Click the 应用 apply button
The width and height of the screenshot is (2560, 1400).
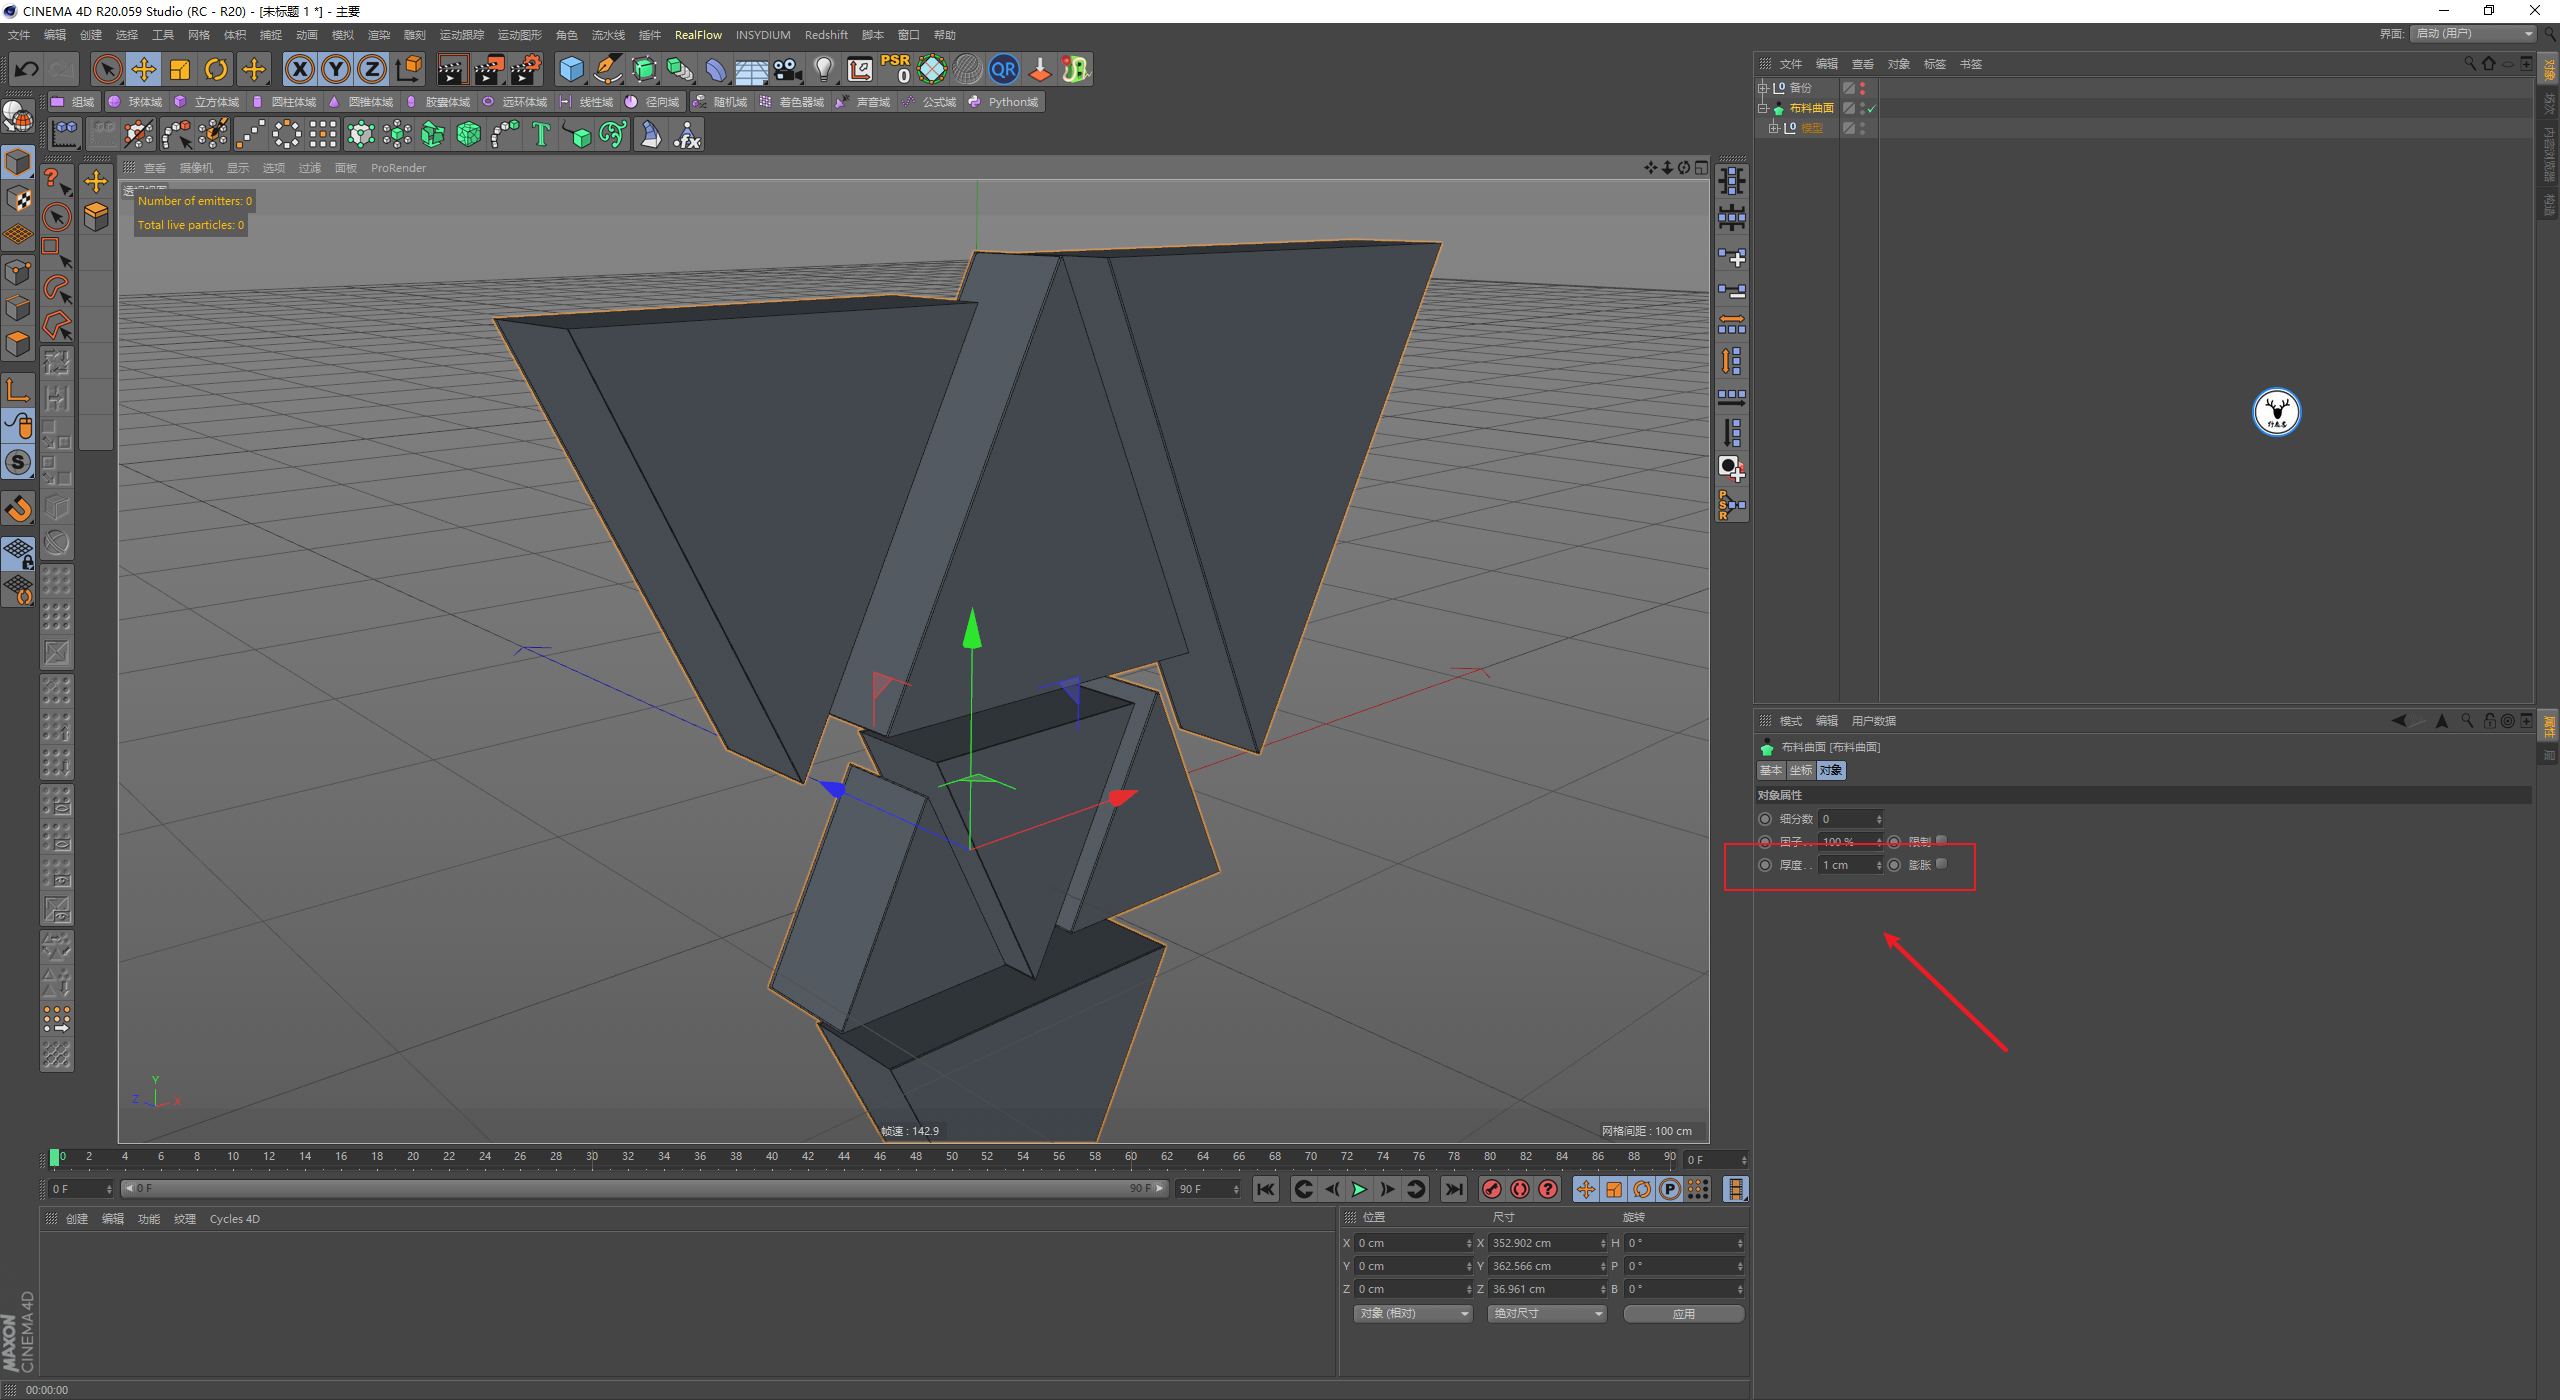tap(1683, 1313)
